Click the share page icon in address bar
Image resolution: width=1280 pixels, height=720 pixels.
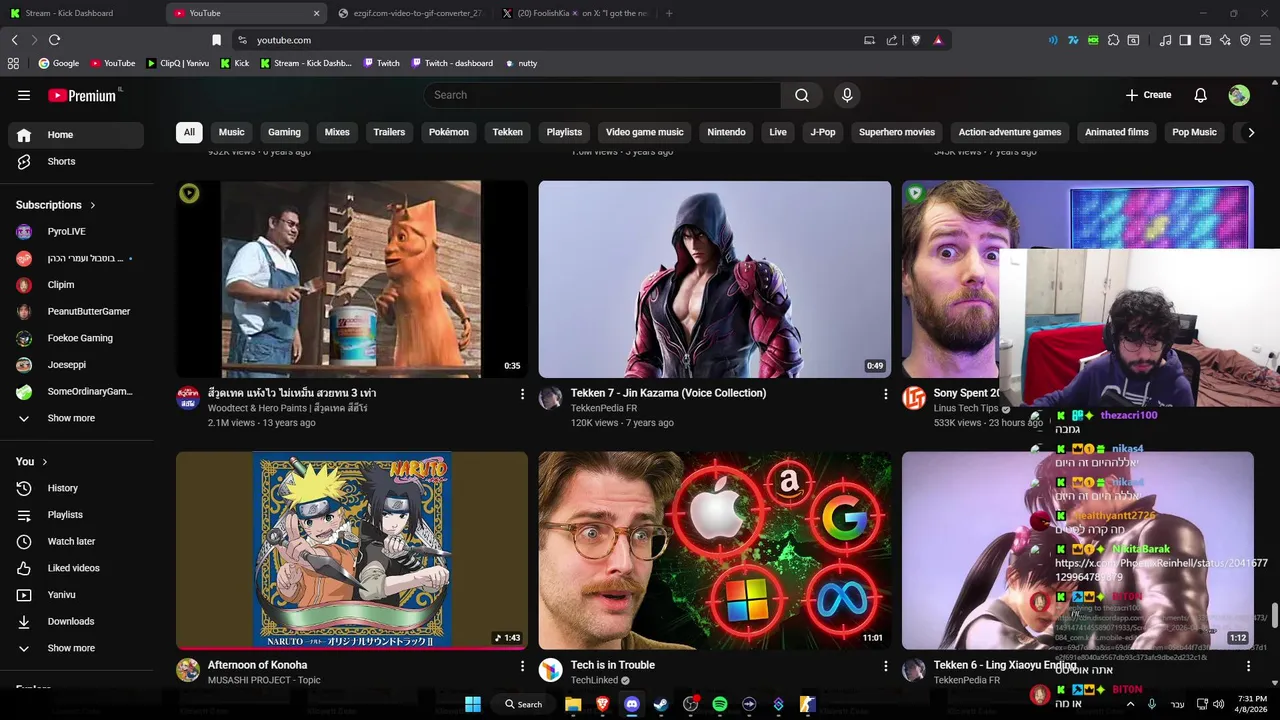pos(892,40)
